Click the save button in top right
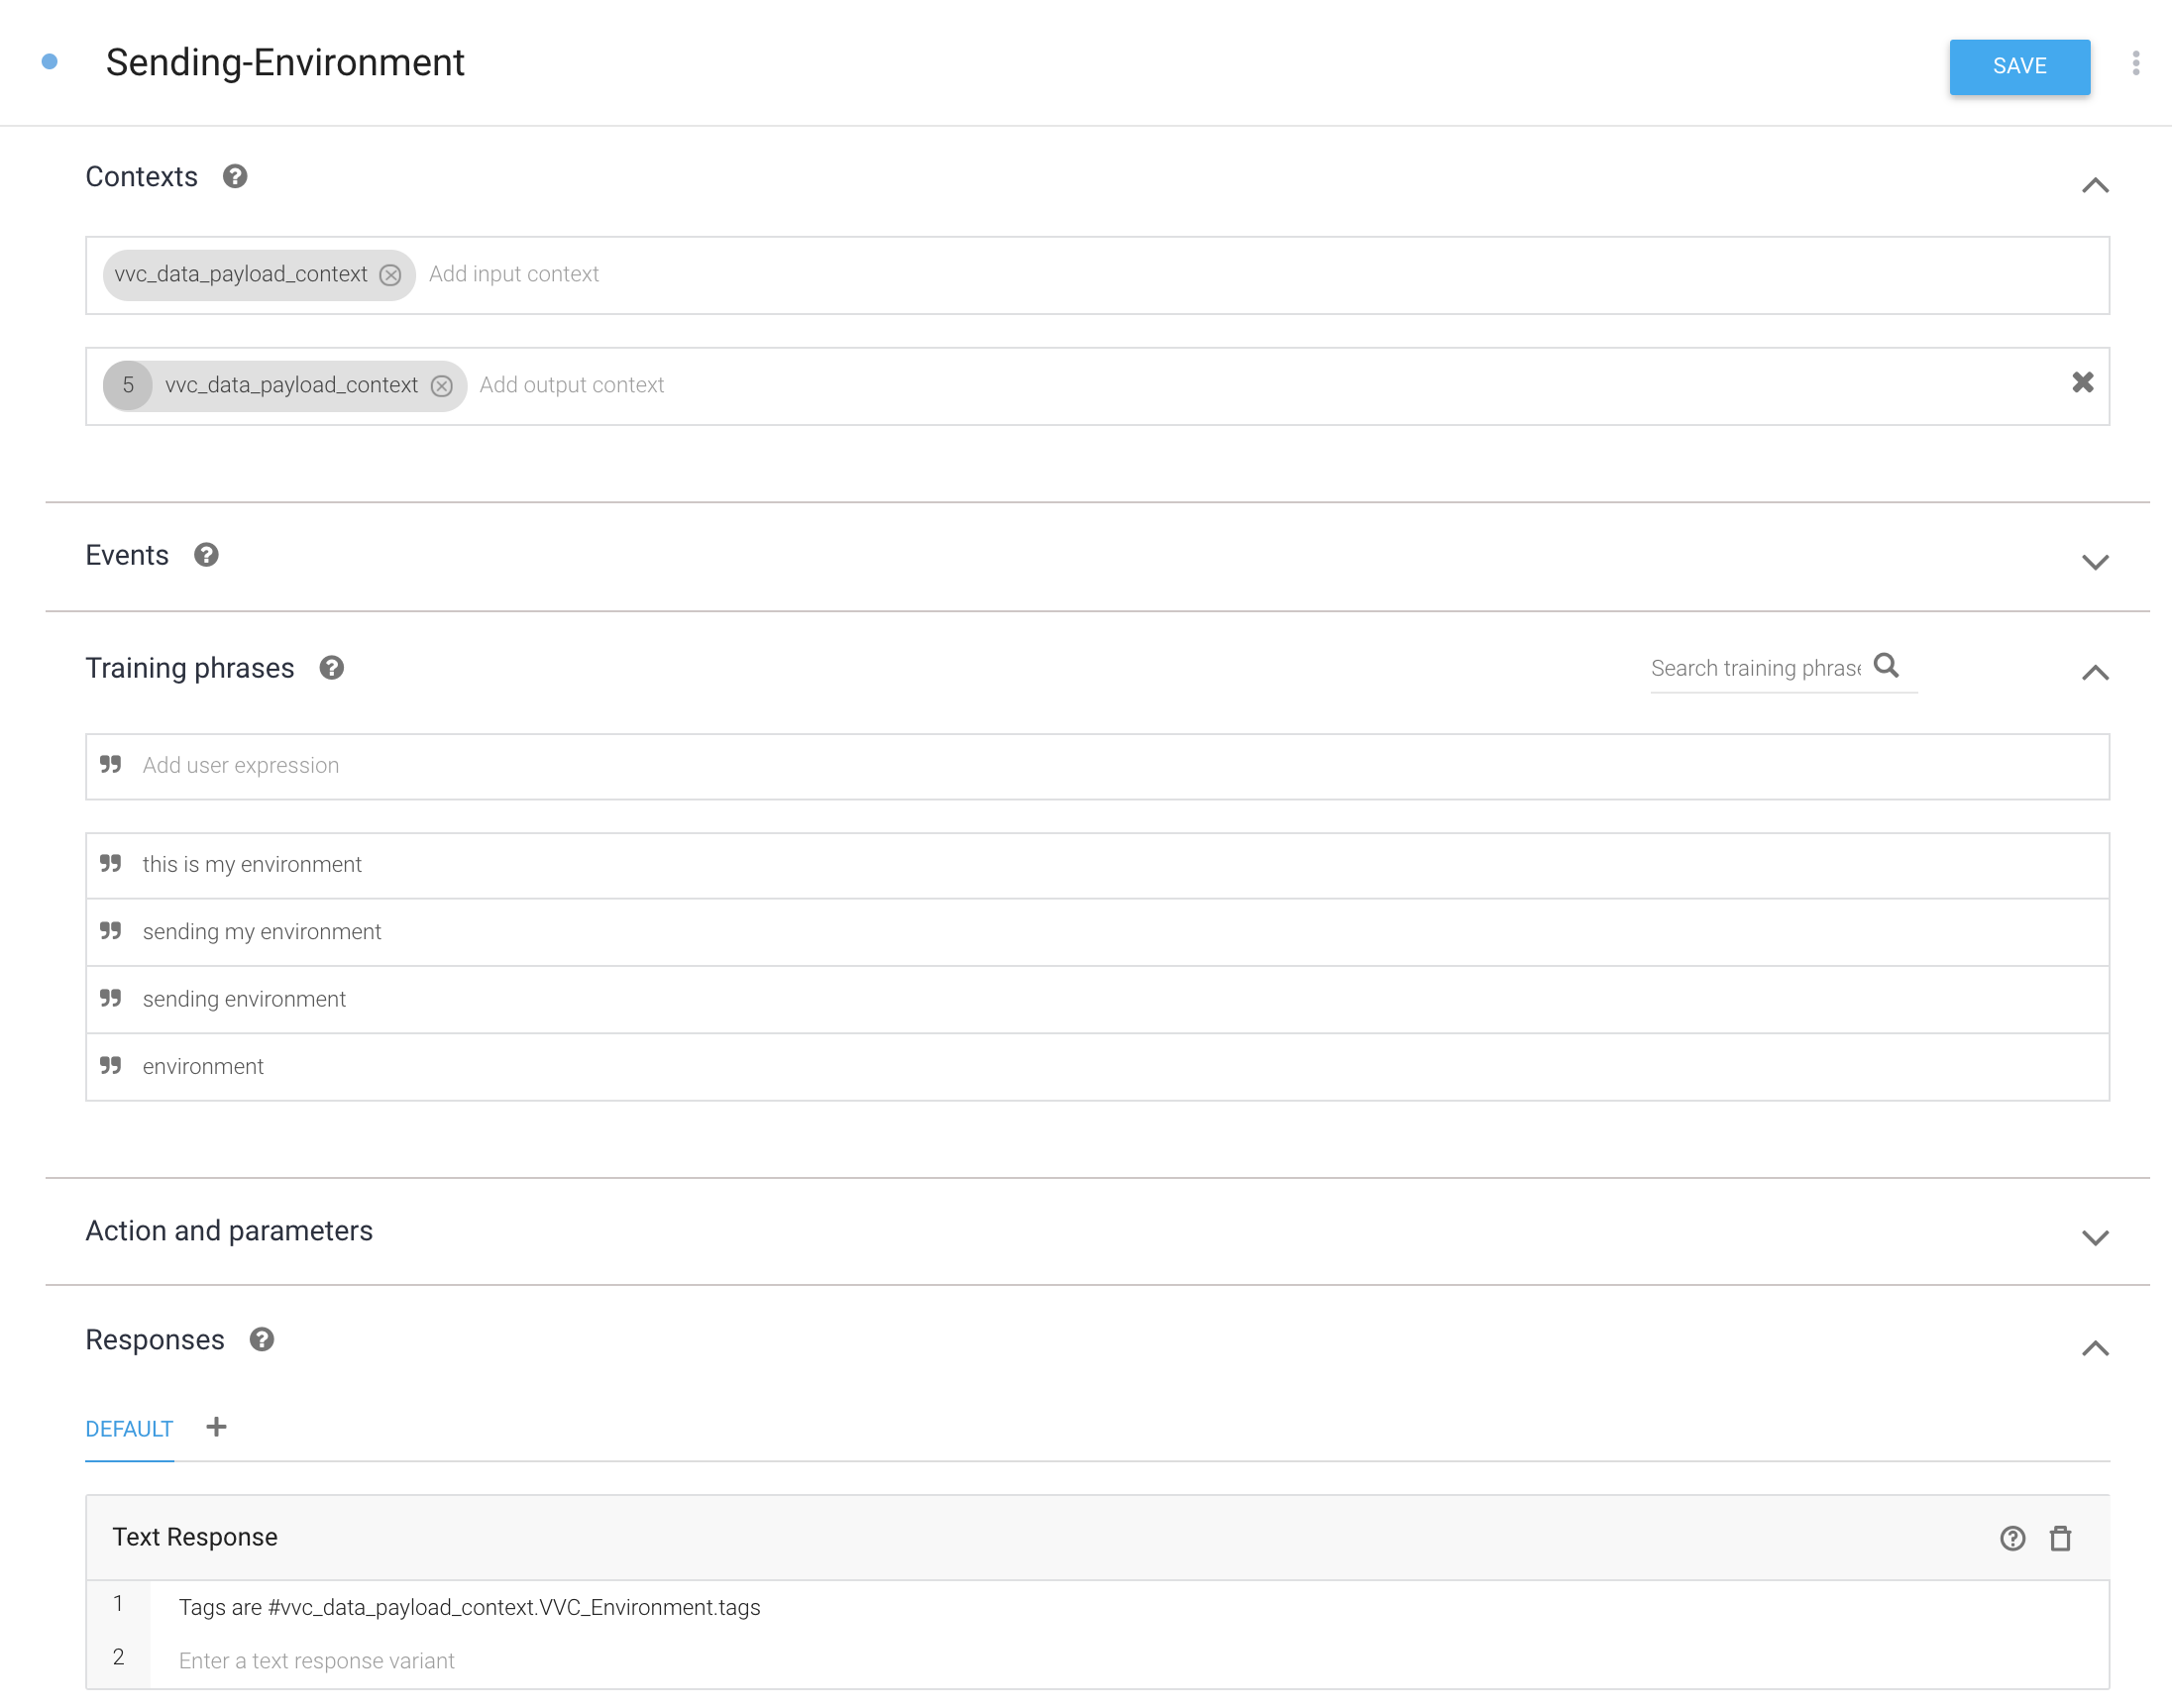This screenshot has height=1708, width=2172. [x=2015, y=63]
